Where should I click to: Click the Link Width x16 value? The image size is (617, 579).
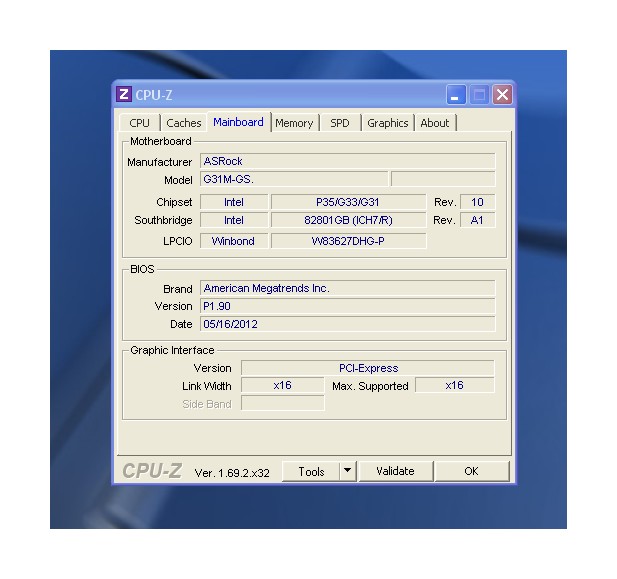point(283,385)
